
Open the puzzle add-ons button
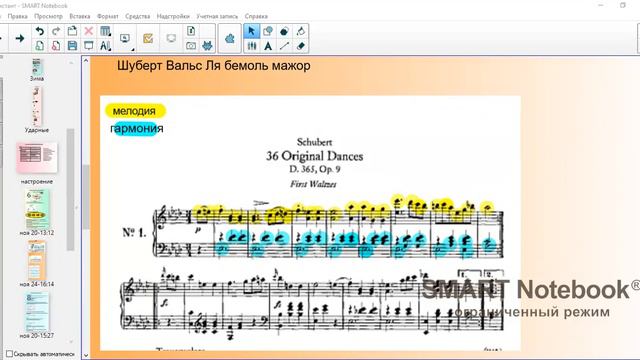(x=230, y=39)
